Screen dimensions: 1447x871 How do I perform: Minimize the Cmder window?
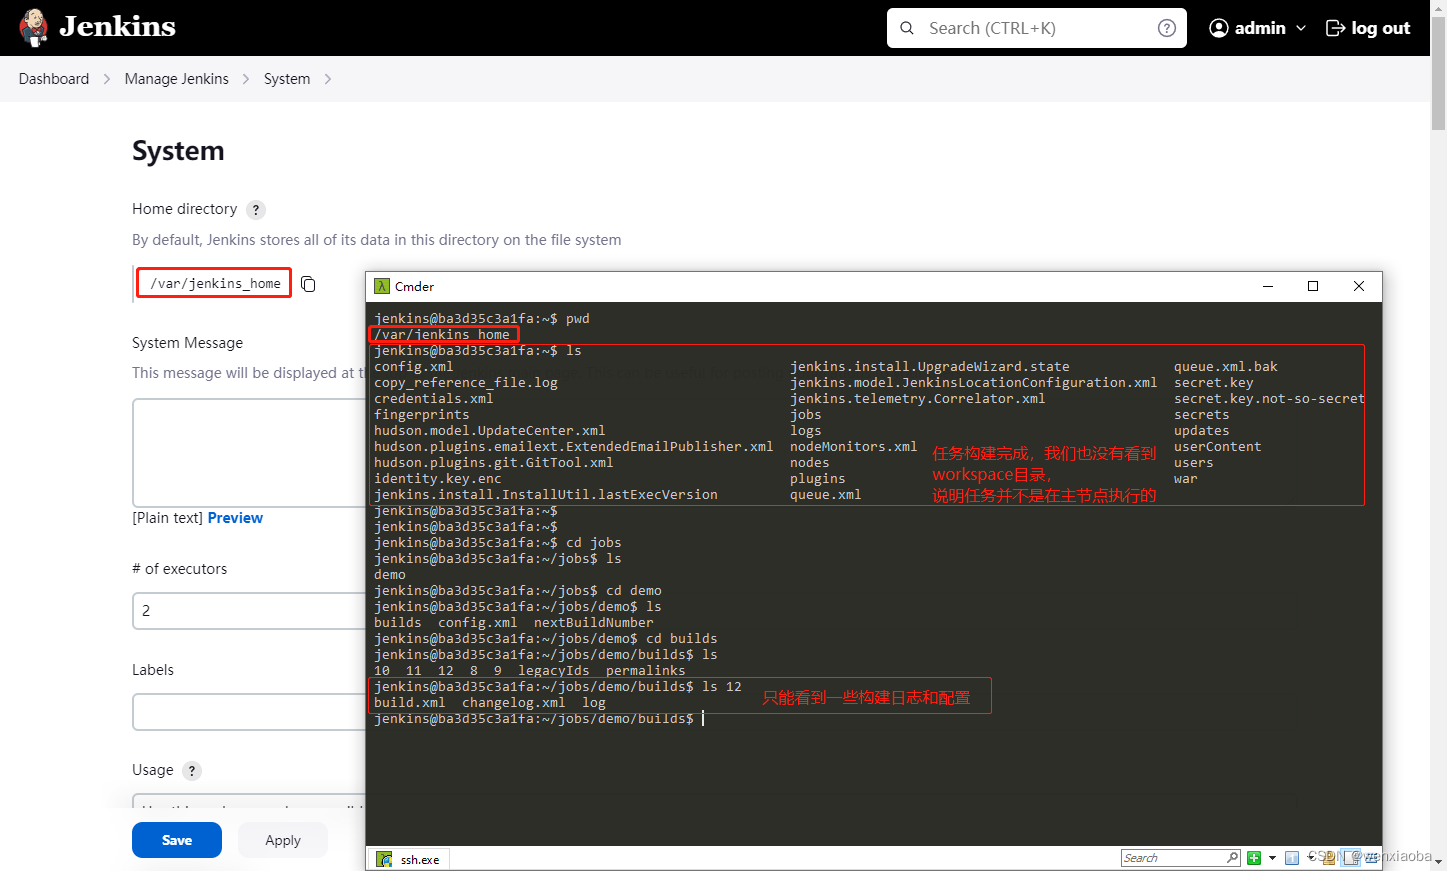pos(1268,286)
